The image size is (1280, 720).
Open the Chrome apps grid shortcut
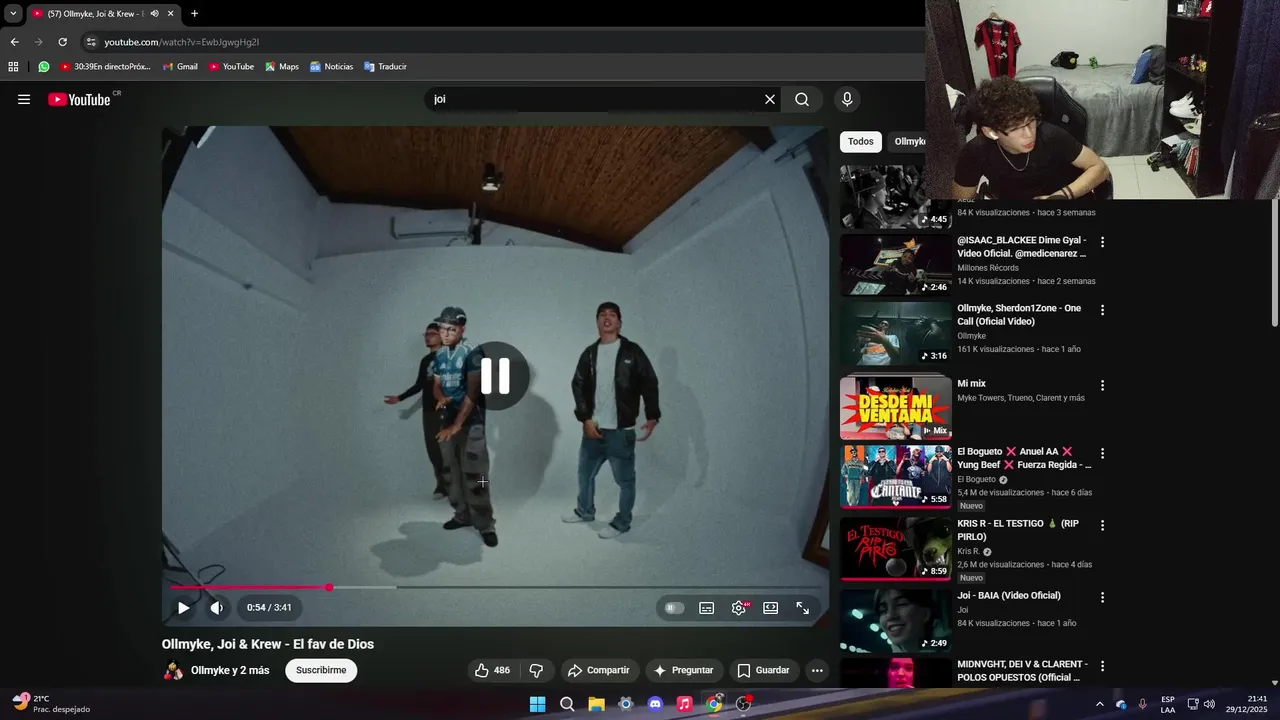point(13,67)
